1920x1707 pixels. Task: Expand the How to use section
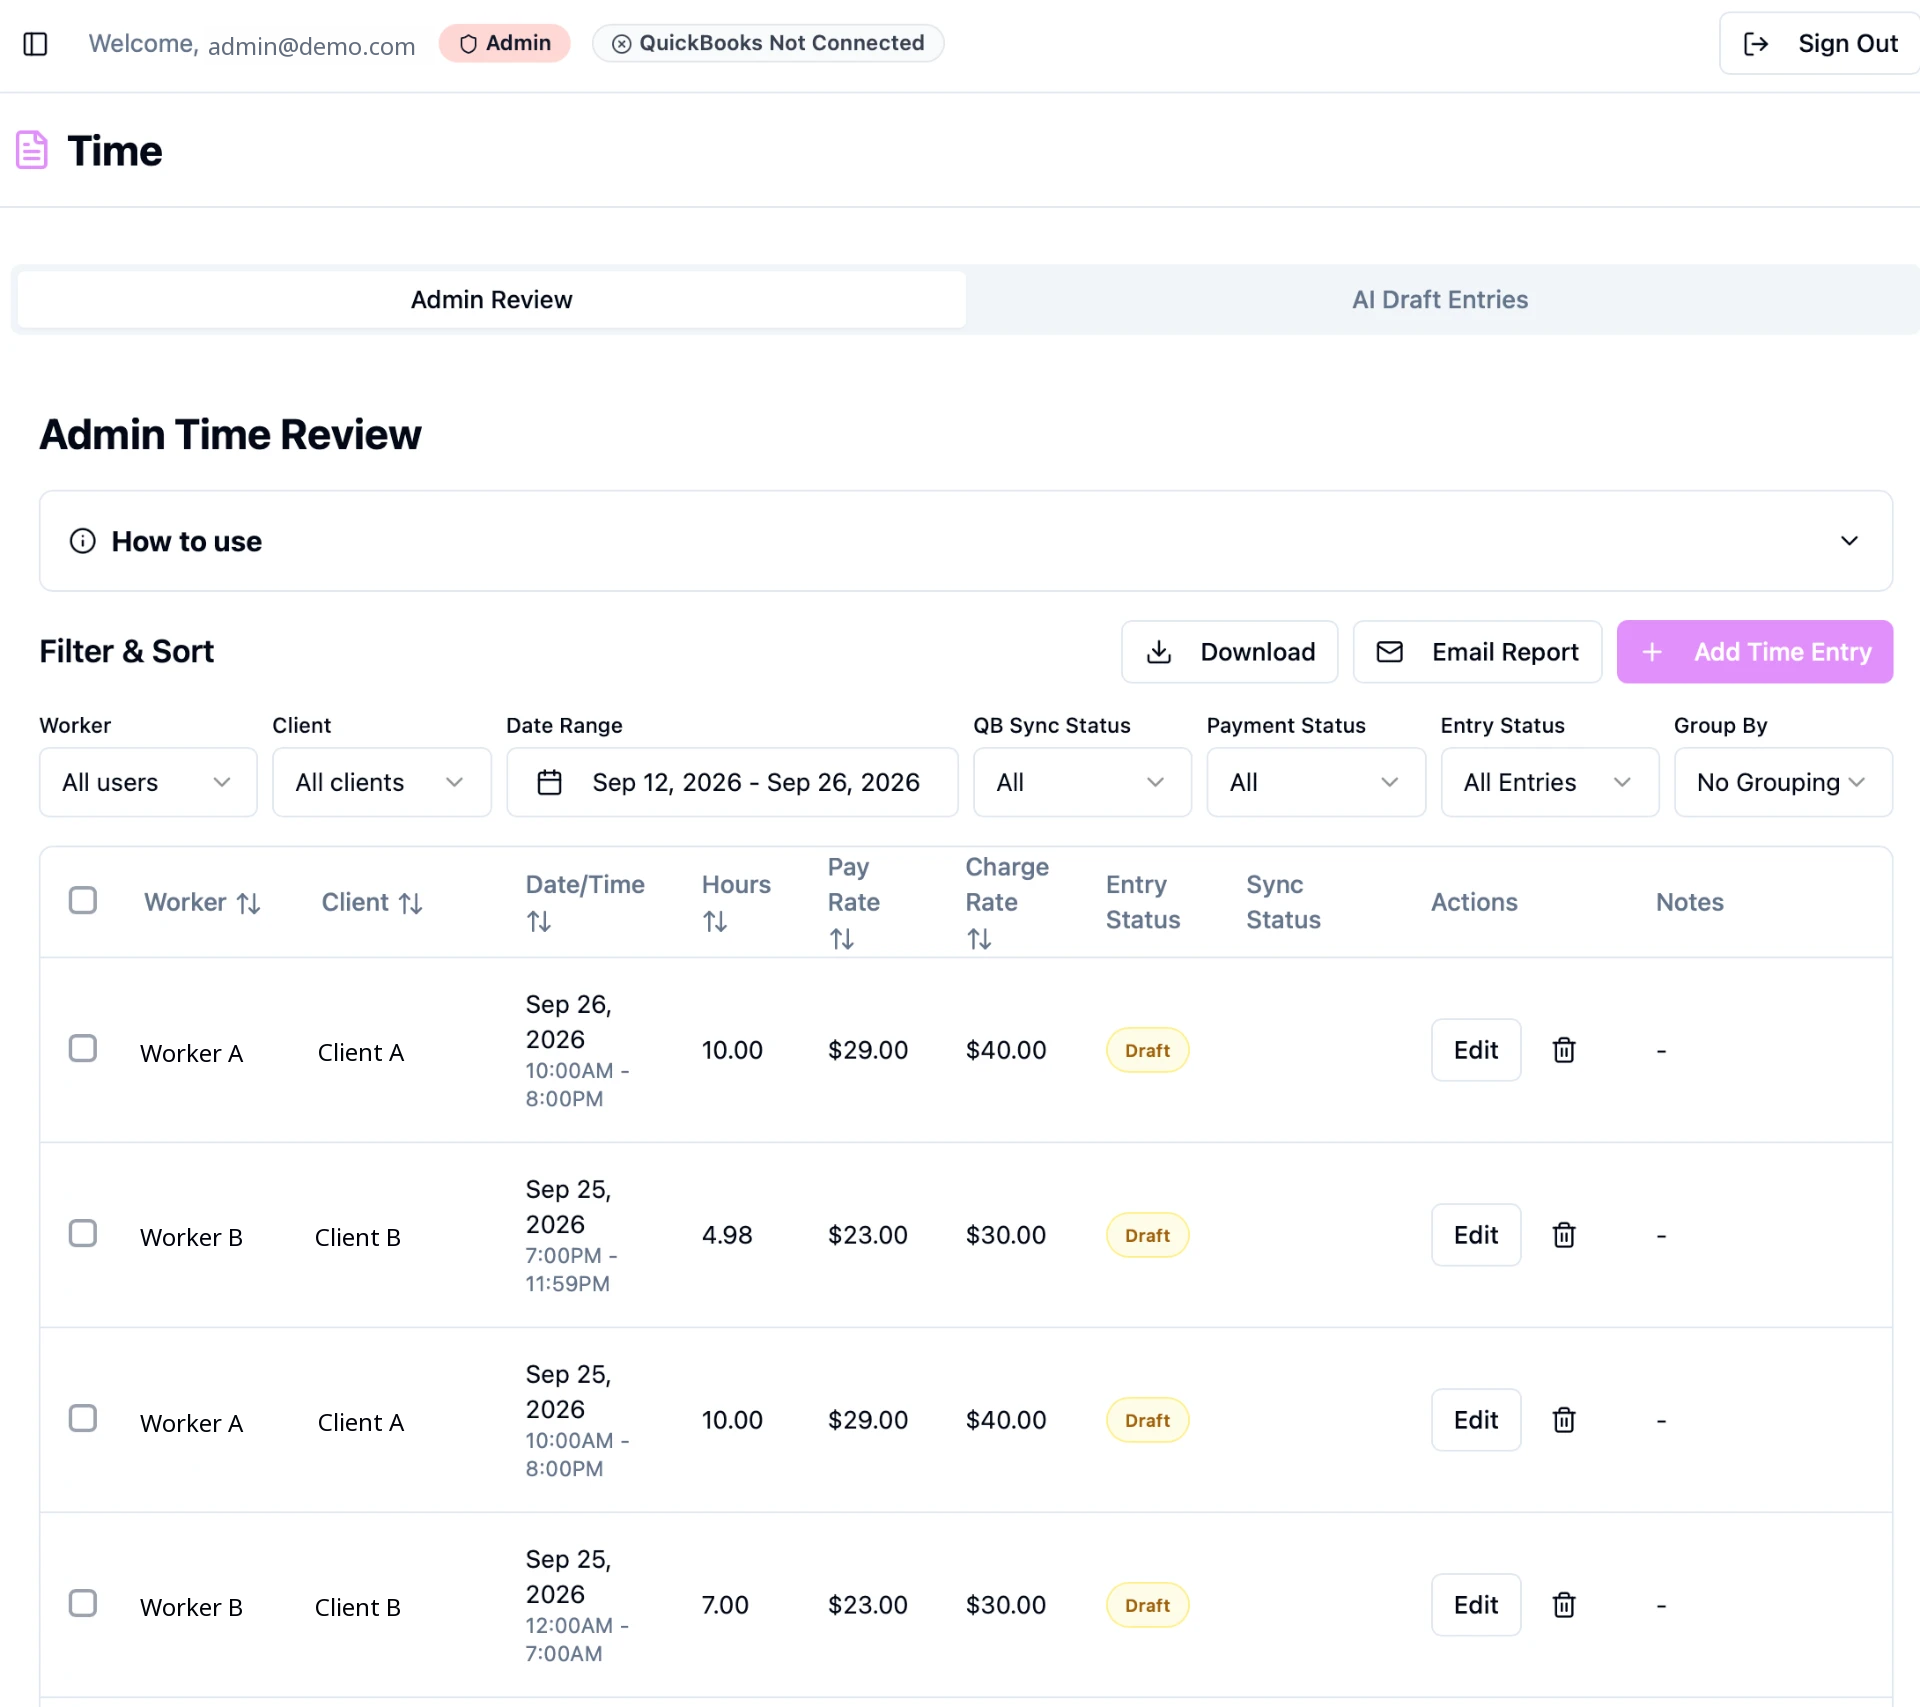click(966, 541)
